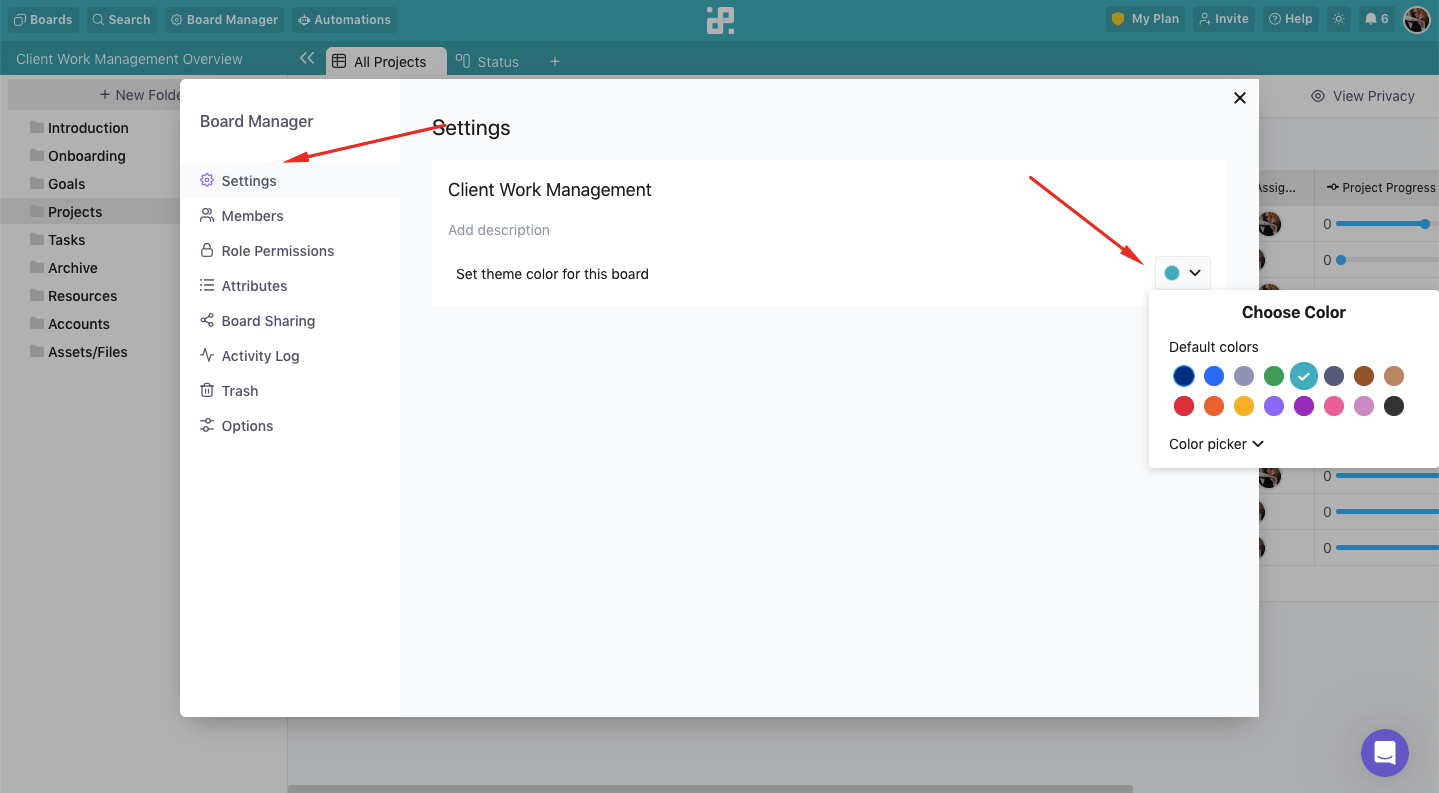Pick the dark navy color swatch
Viewport: 1439px width, 793px height.
1184,376
